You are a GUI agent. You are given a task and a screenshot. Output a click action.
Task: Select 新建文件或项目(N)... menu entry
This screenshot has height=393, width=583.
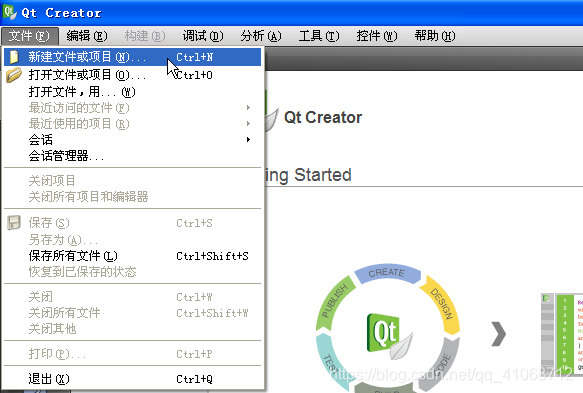pos(132,57)
